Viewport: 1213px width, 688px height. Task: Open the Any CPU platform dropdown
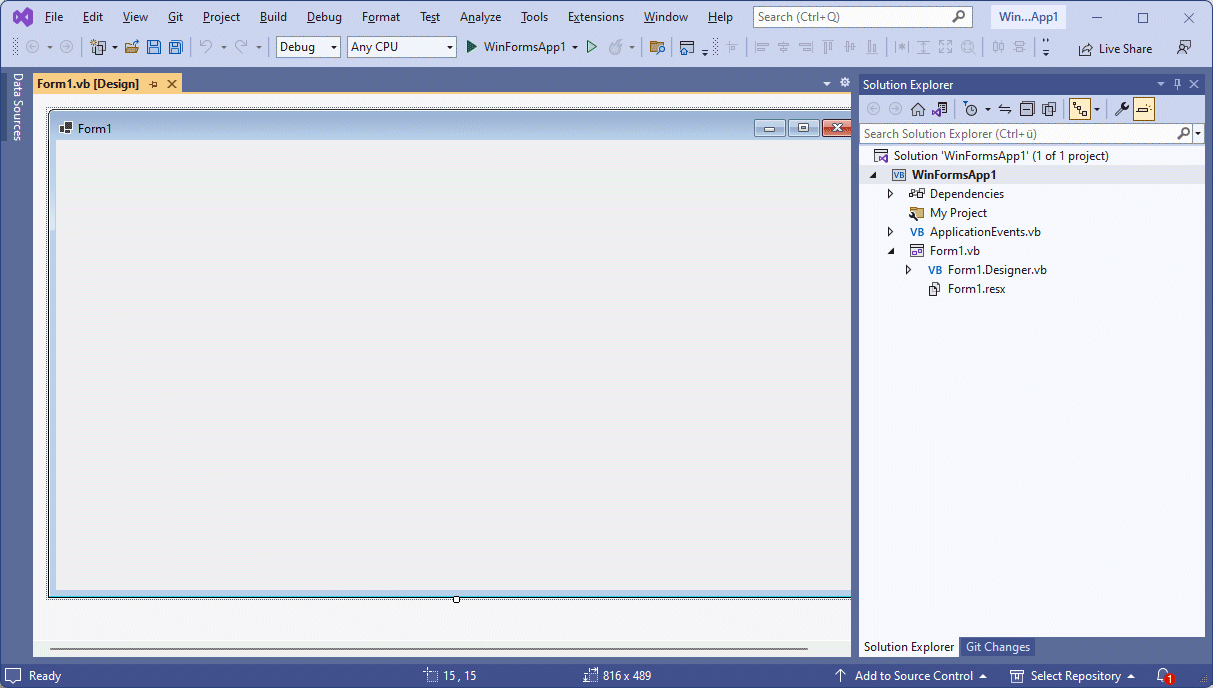point(401,47)
